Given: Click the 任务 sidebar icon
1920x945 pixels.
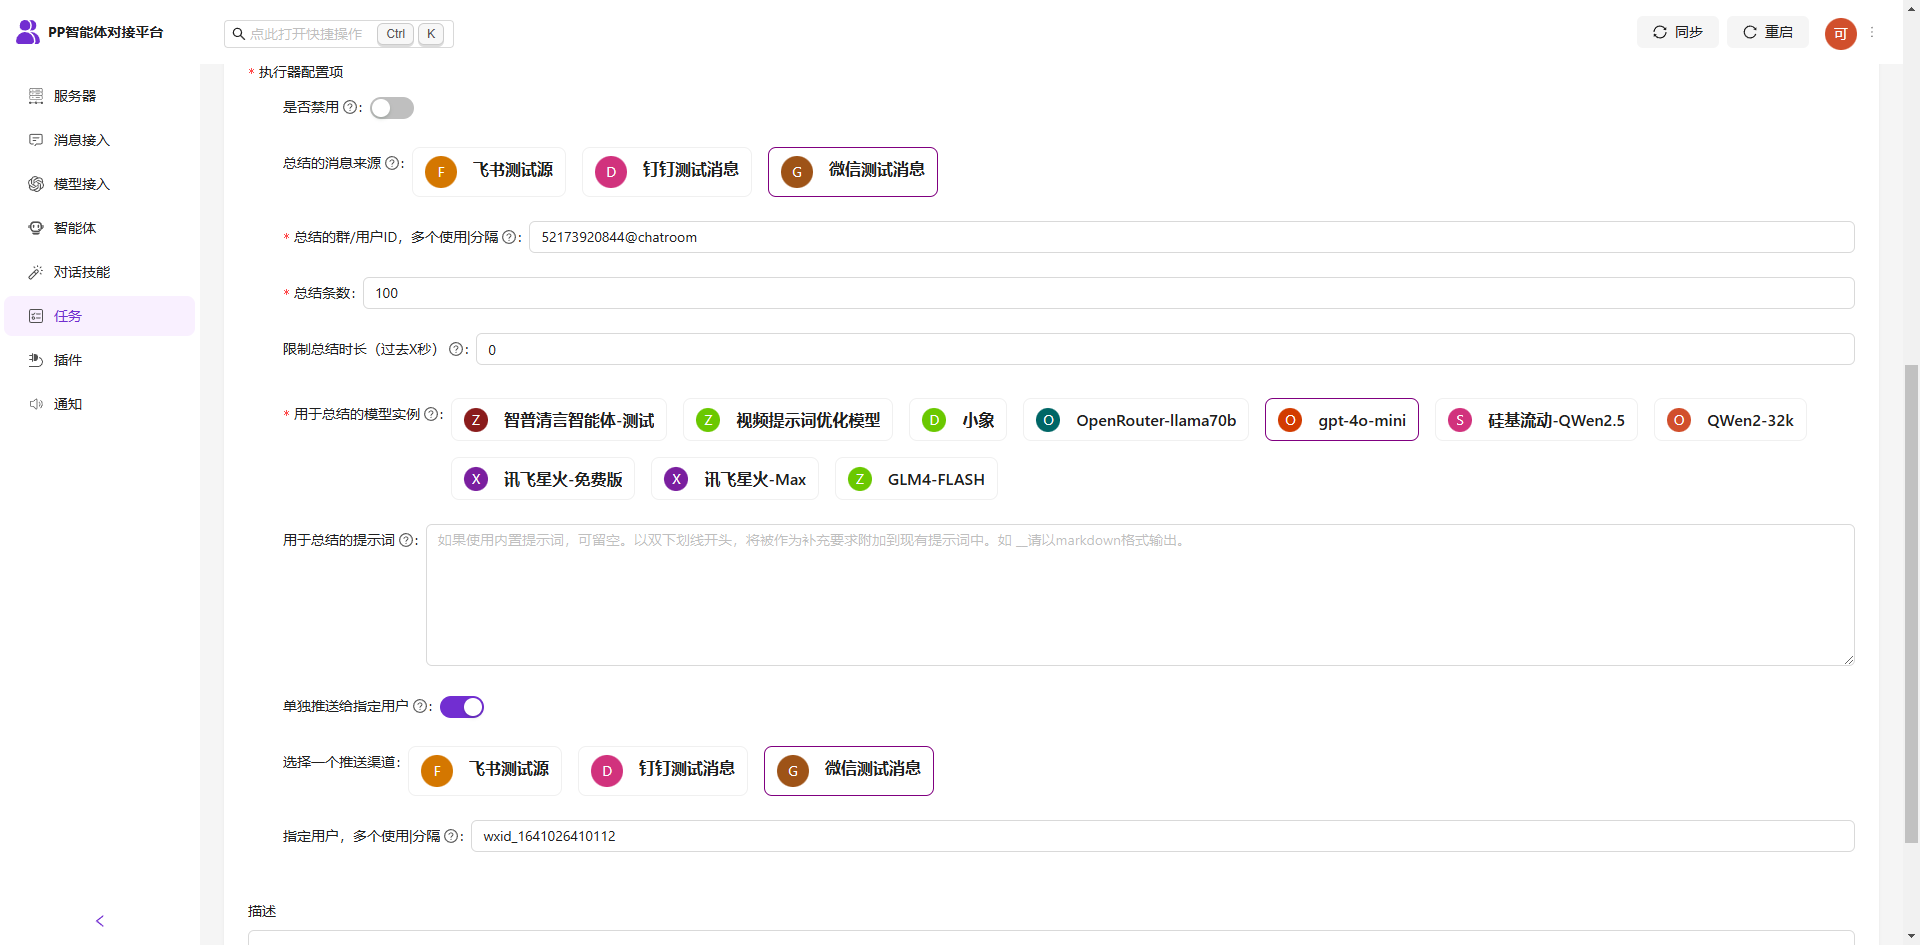Looking at the screenshot, I should pyautogui.click(x=36, y=316).
